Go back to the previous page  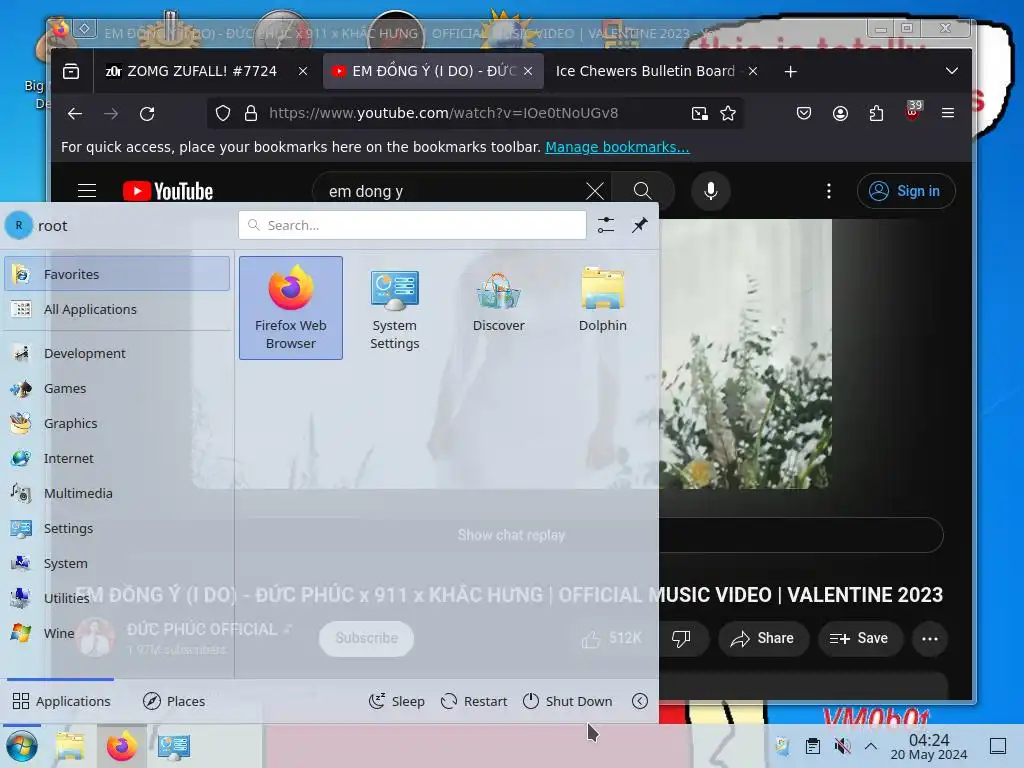(x=75, y=114)
